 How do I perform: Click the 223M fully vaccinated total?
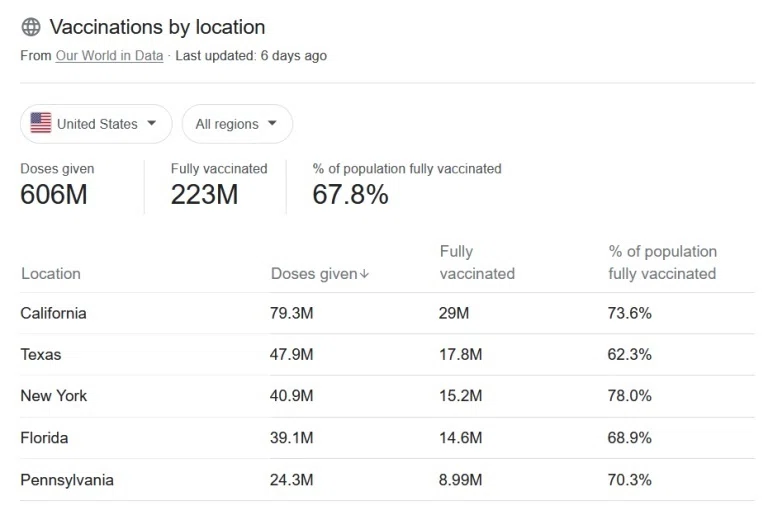[205, 194]
